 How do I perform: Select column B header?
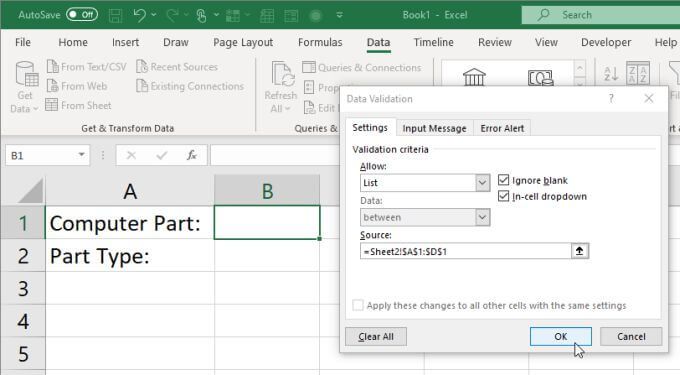pyautogui.click(x=267, y=191)
